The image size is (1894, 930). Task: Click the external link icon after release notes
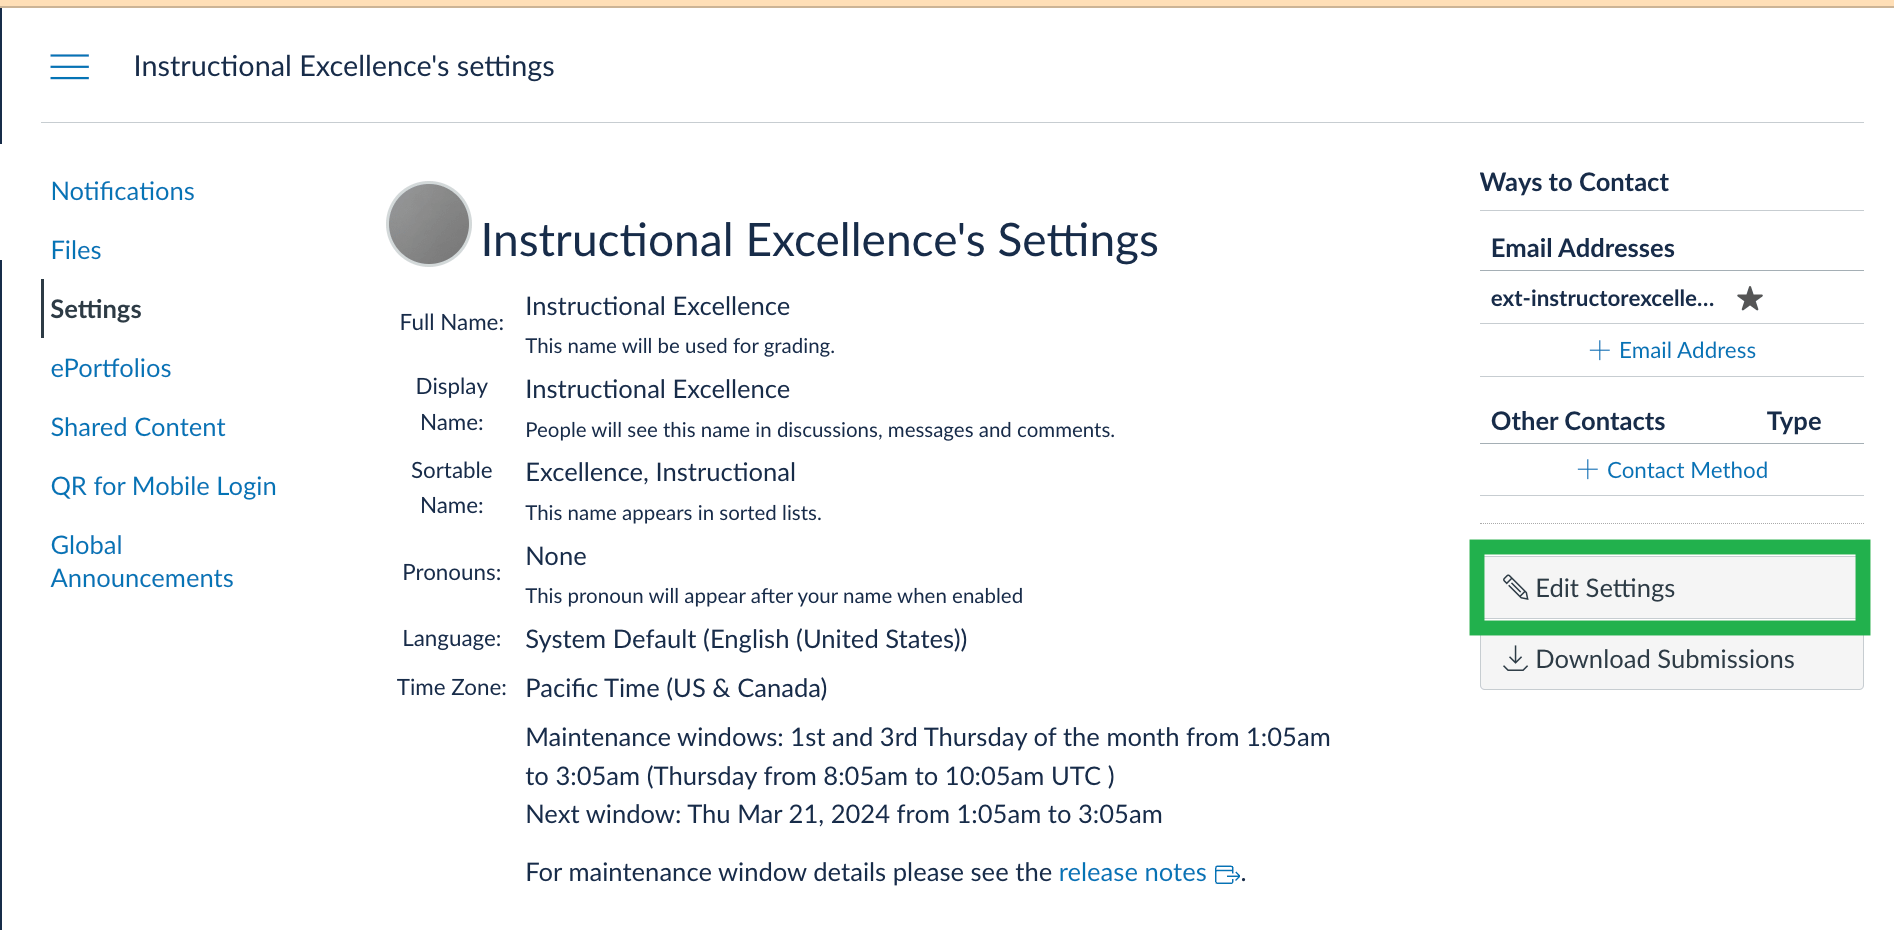(1227, 874)
